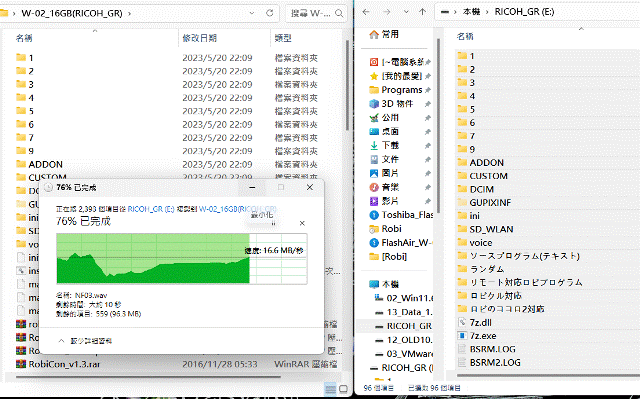Viewport: 640px width, 399px height.
Task: Pause the file copy operation
Action: pos(273,223)
